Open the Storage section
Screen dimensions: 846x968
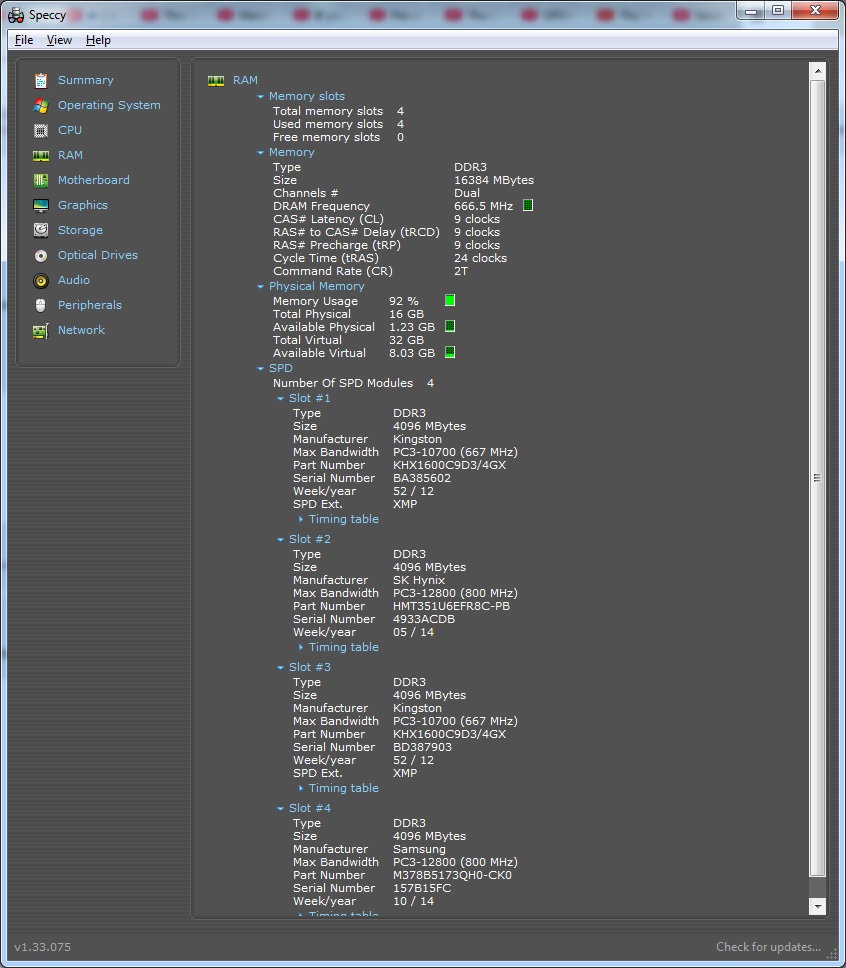(x=80, y=230)
